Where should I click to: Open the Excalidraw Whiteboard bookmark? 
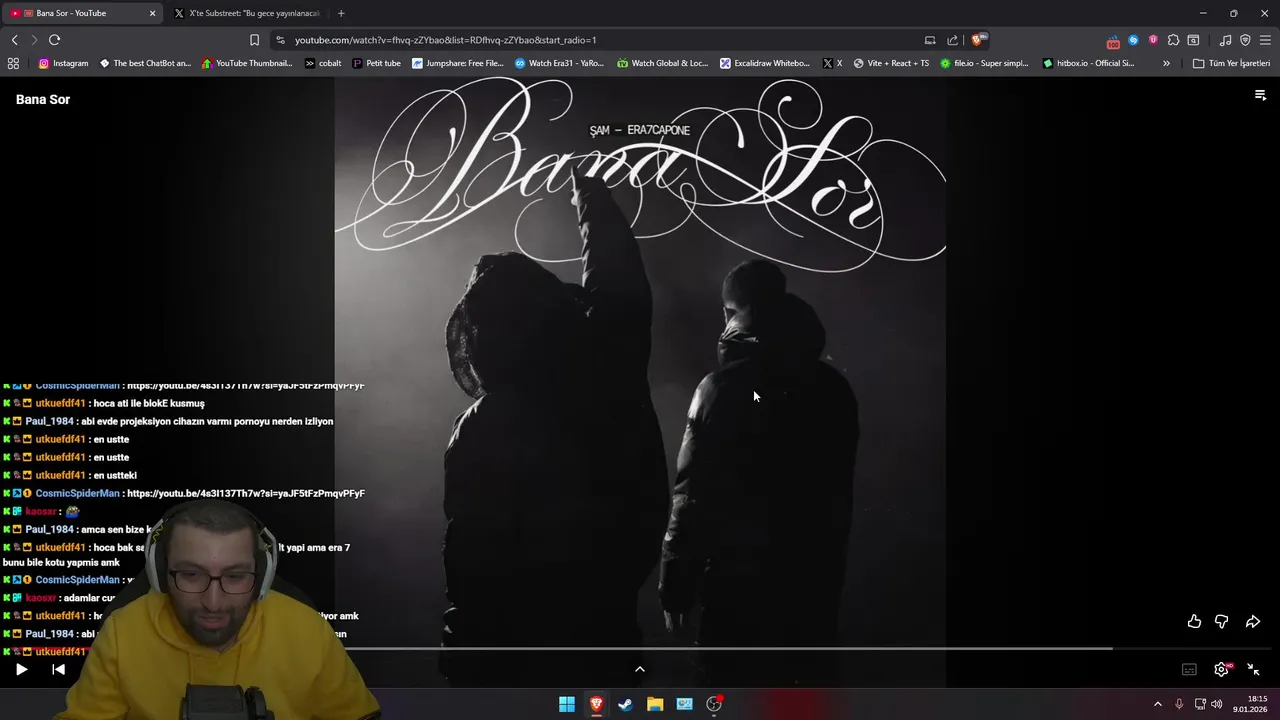[765, 63]
